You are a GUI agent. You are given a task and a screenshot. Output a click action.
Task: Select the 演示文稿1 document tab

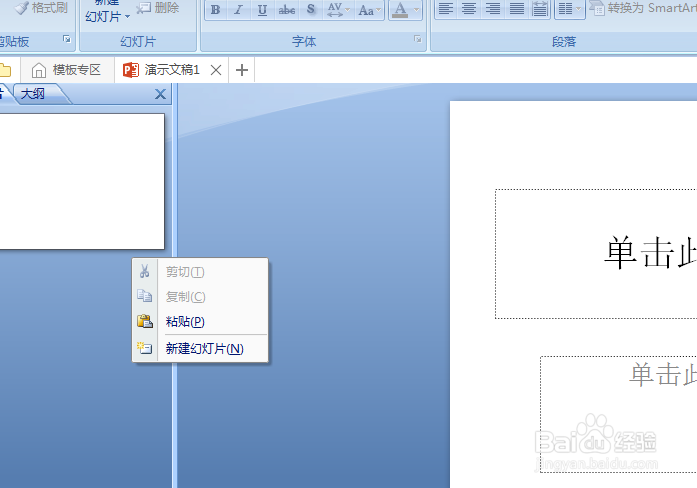161,70
